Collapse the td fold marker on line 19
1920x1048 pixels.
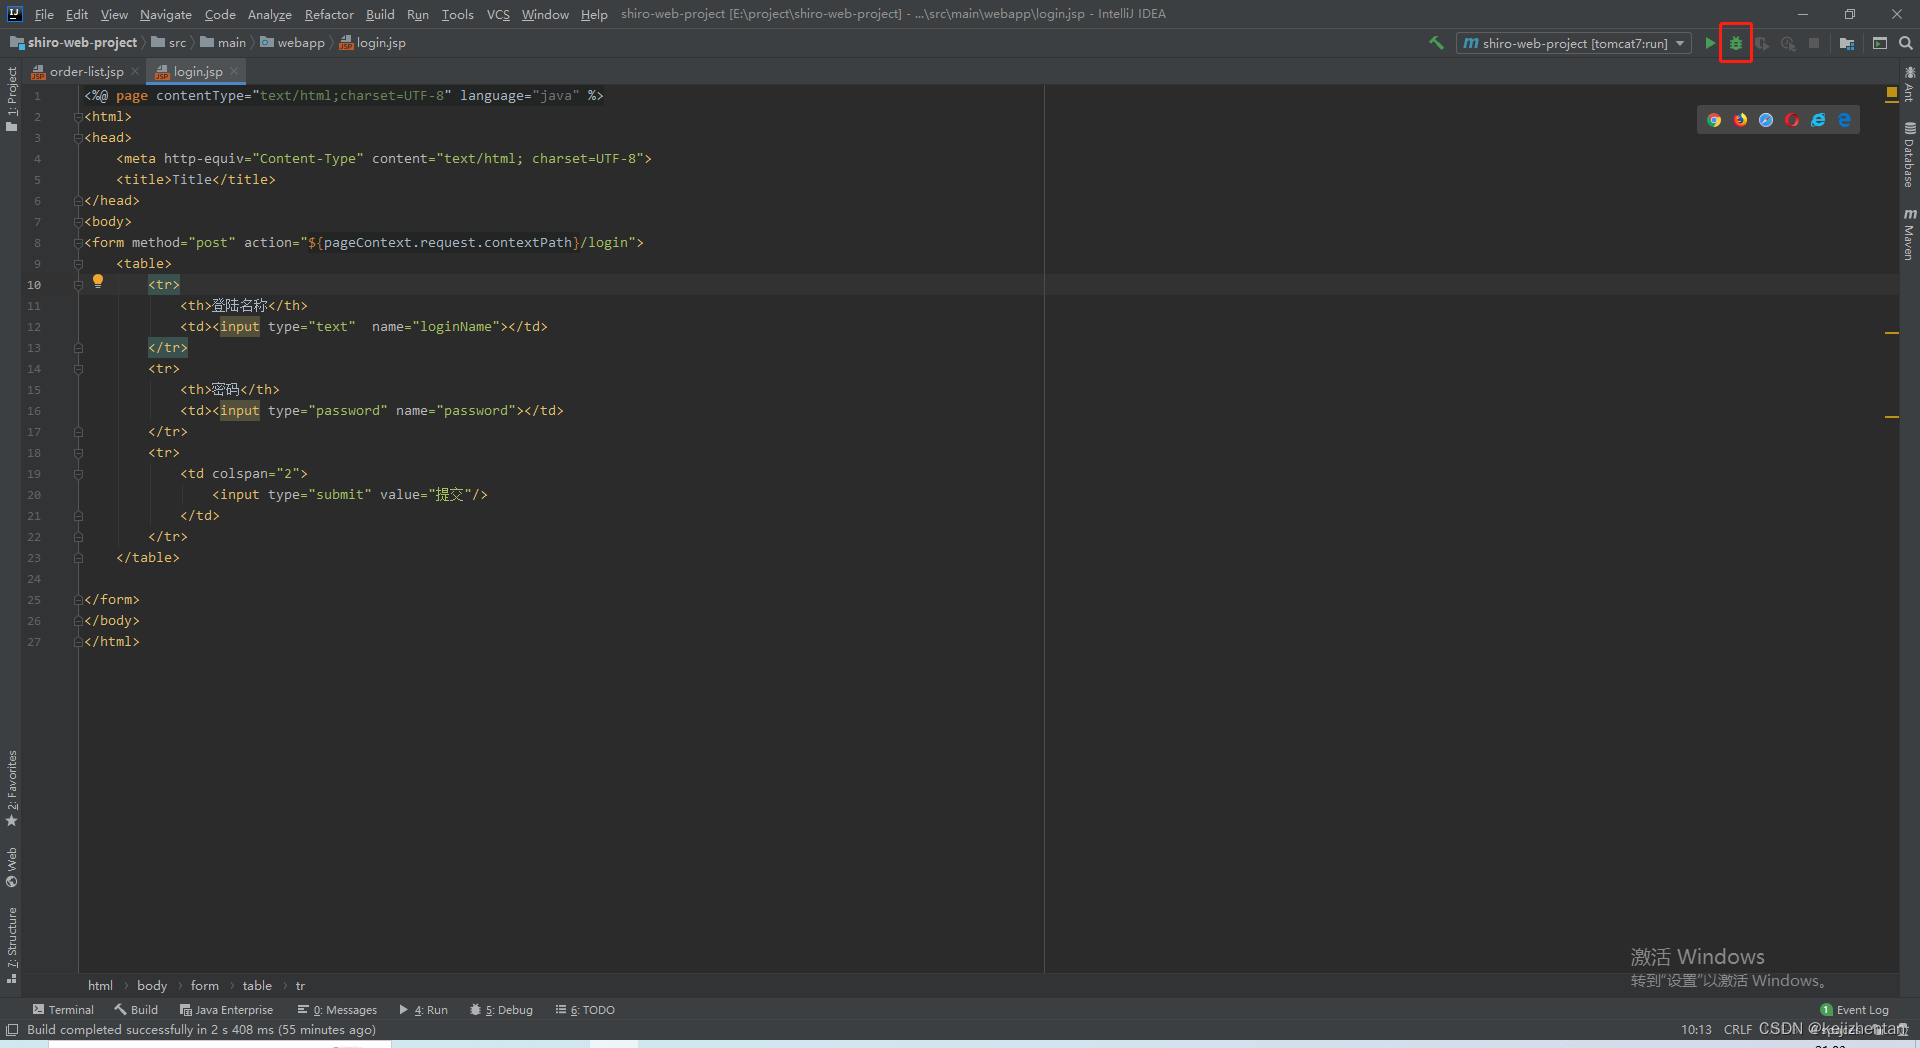pos(78,474)
